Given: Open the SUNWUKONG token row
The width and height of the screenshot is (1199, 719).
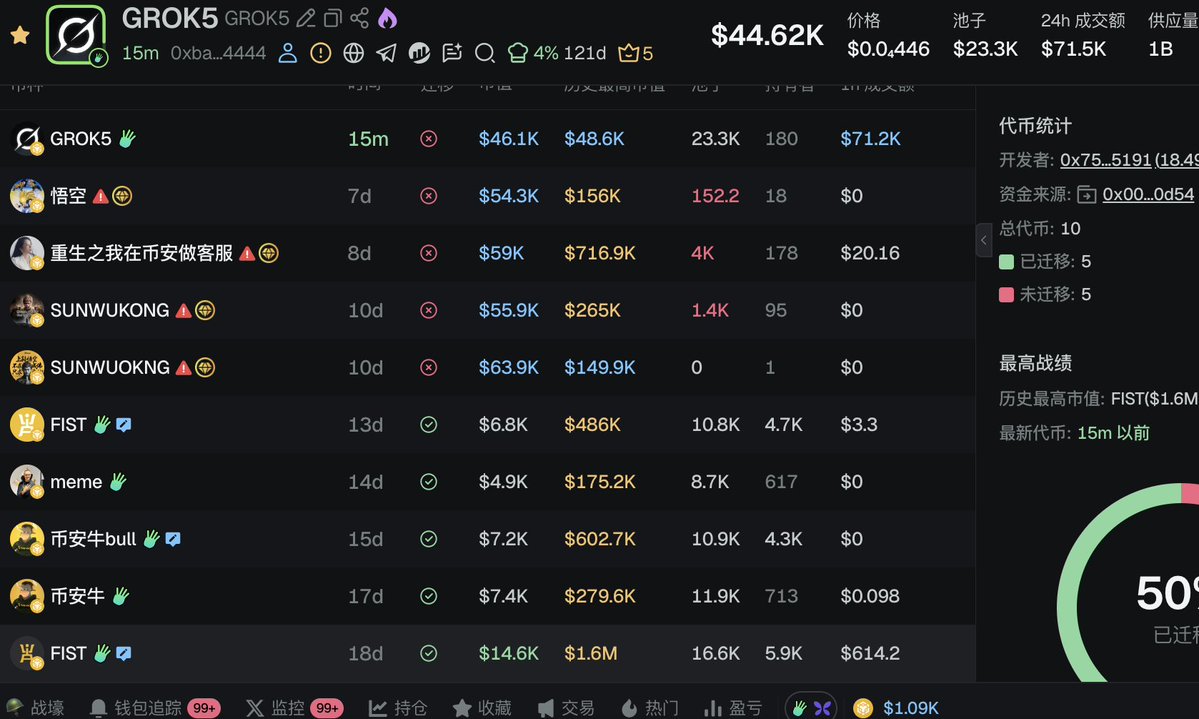Looking at the screenshot, I should click(487, 310).
